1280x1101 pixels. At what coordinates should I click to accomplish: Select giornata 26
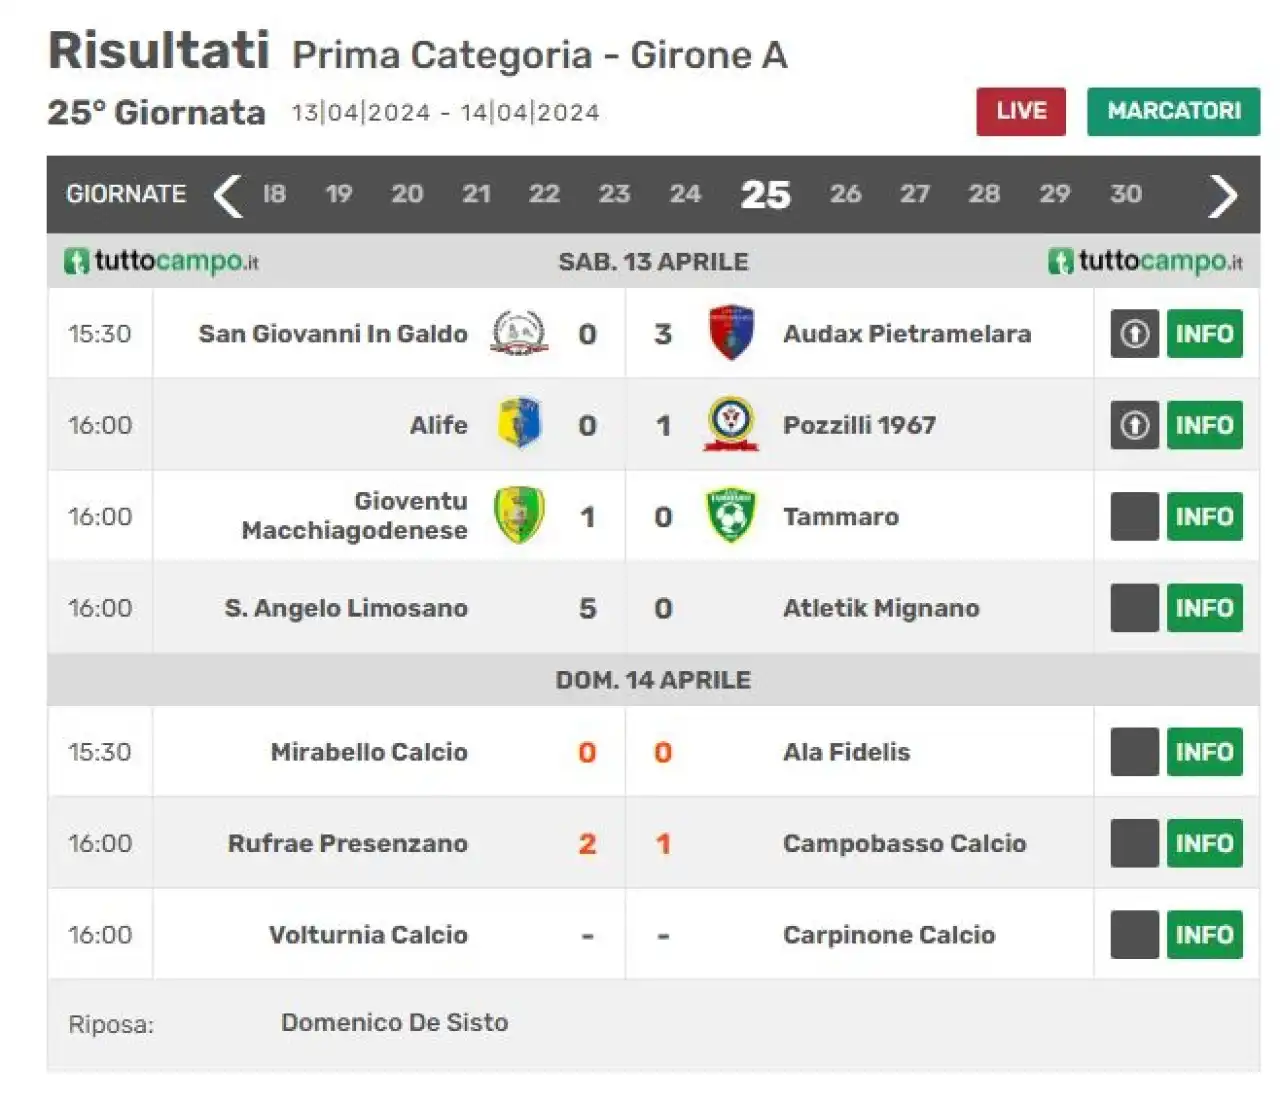coord(845,194)
